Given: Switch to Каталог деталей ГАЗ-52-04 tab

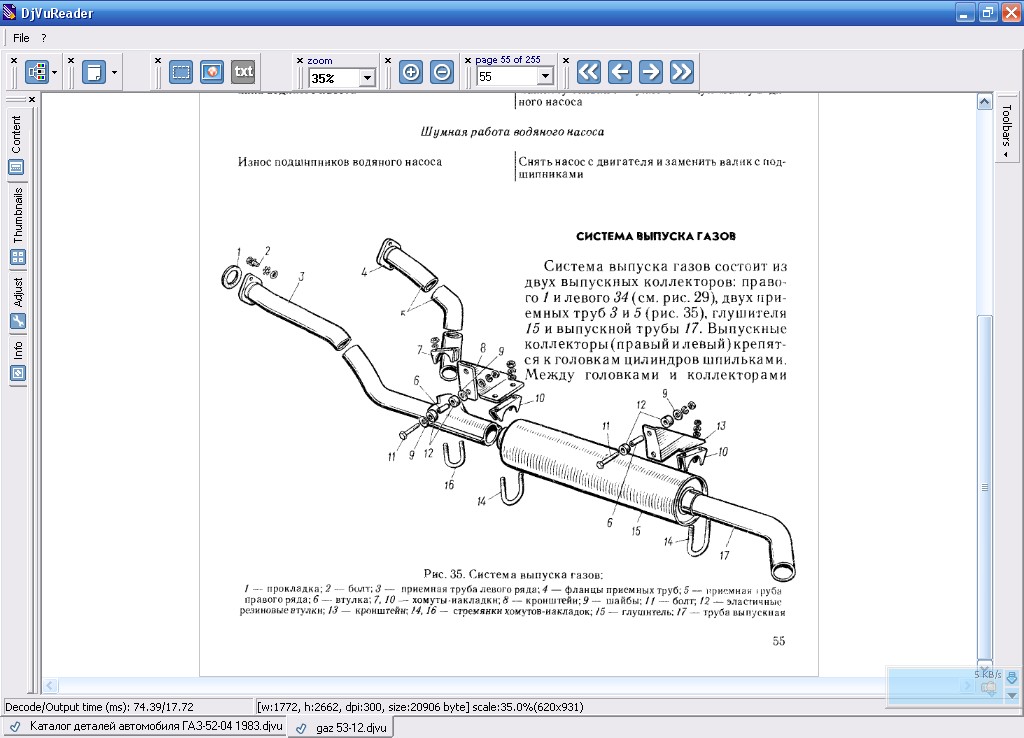Looking at the screenshot, I should (147, 726).
